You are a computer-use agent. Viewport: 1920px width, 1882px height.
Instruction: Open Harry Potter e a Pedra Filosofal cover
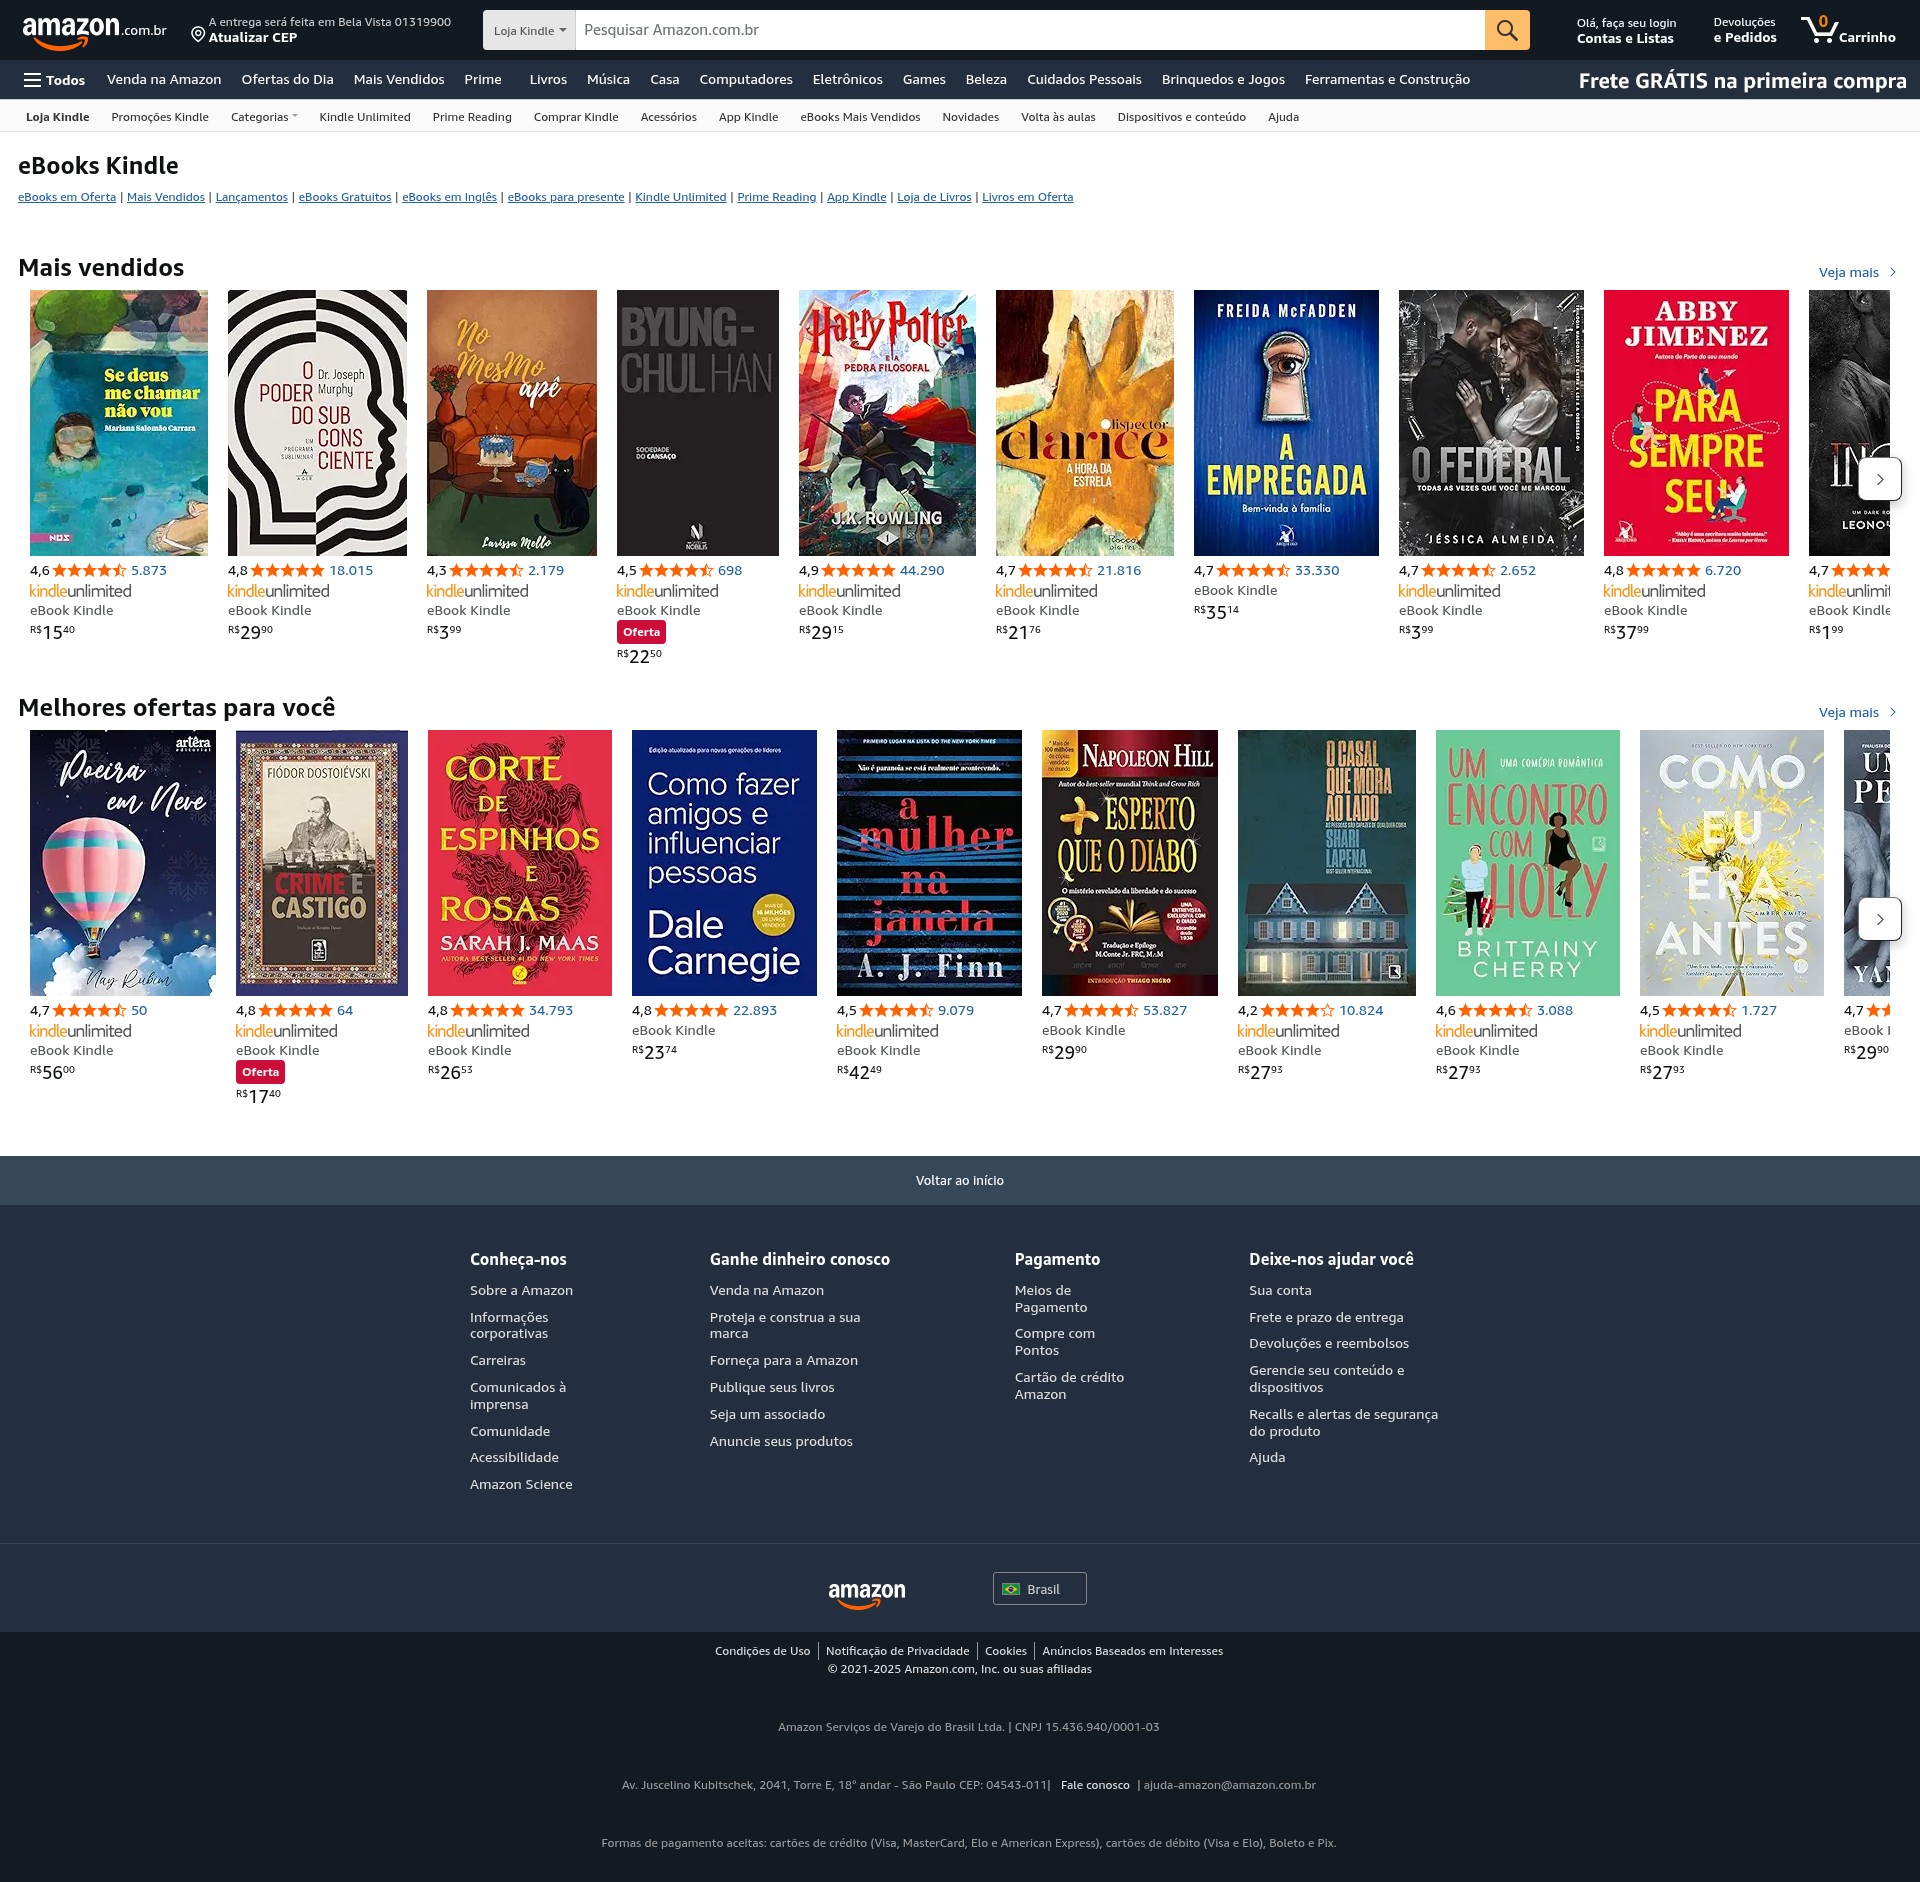point(887,423)
